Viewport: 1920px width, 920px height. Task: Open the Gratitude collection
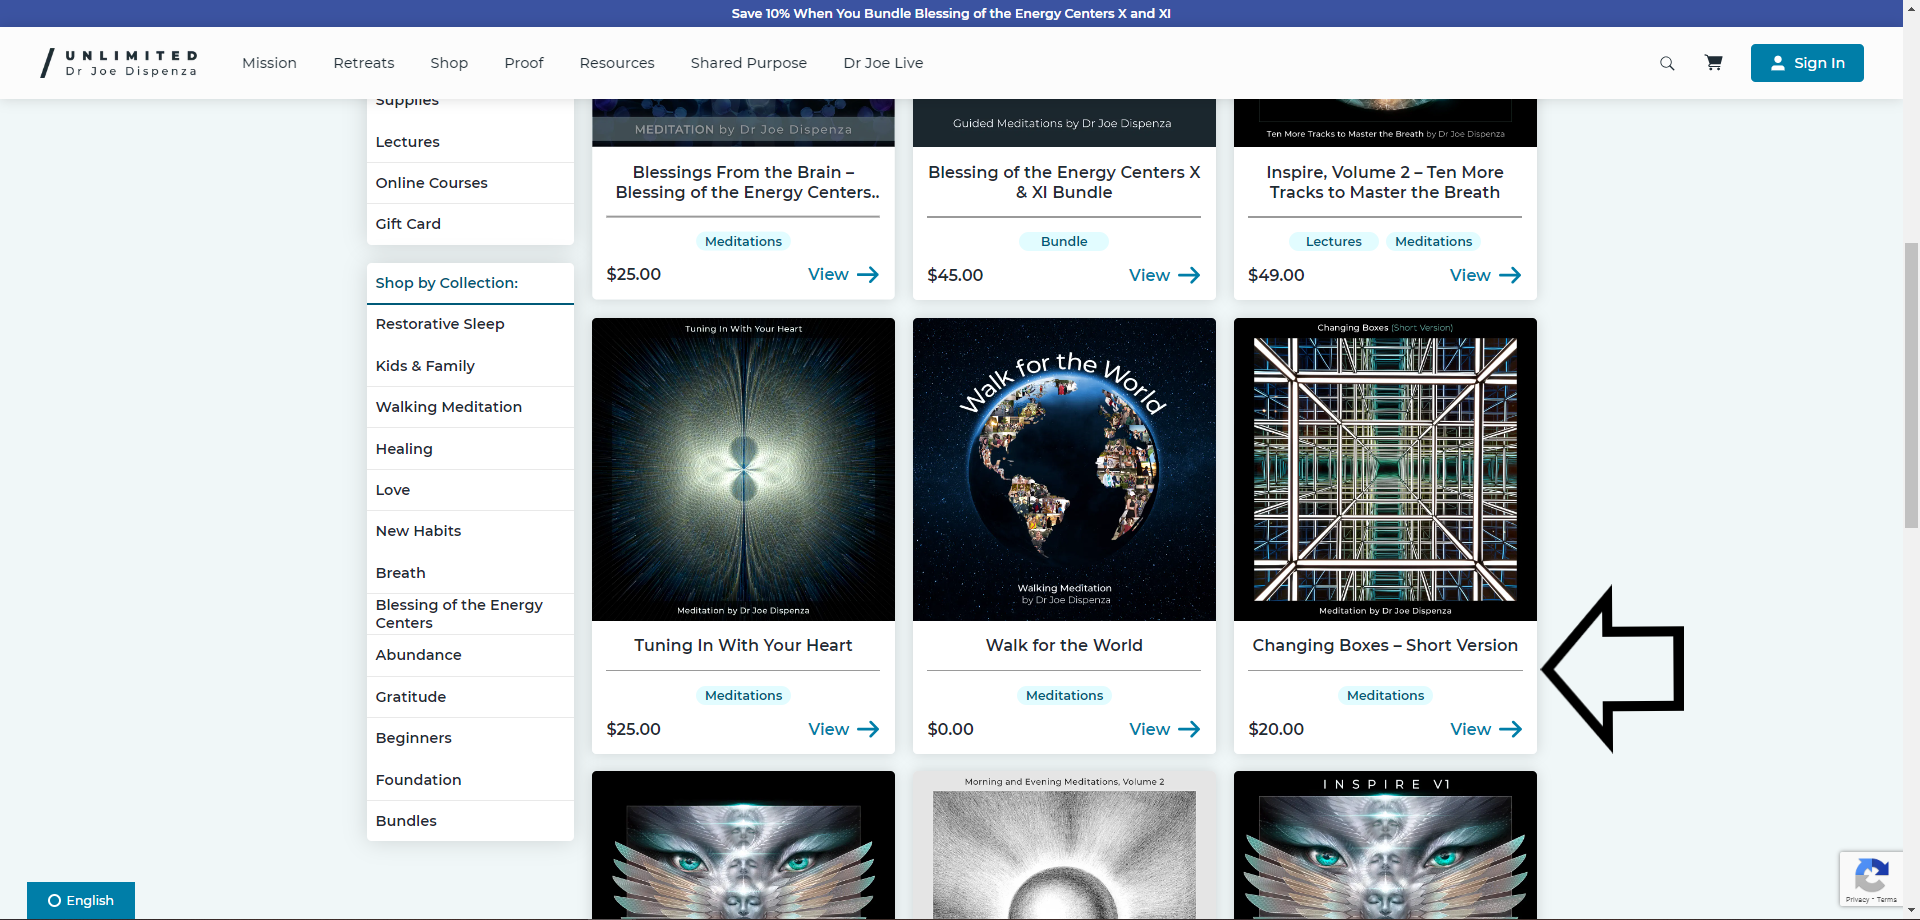(x=470, y=697)
